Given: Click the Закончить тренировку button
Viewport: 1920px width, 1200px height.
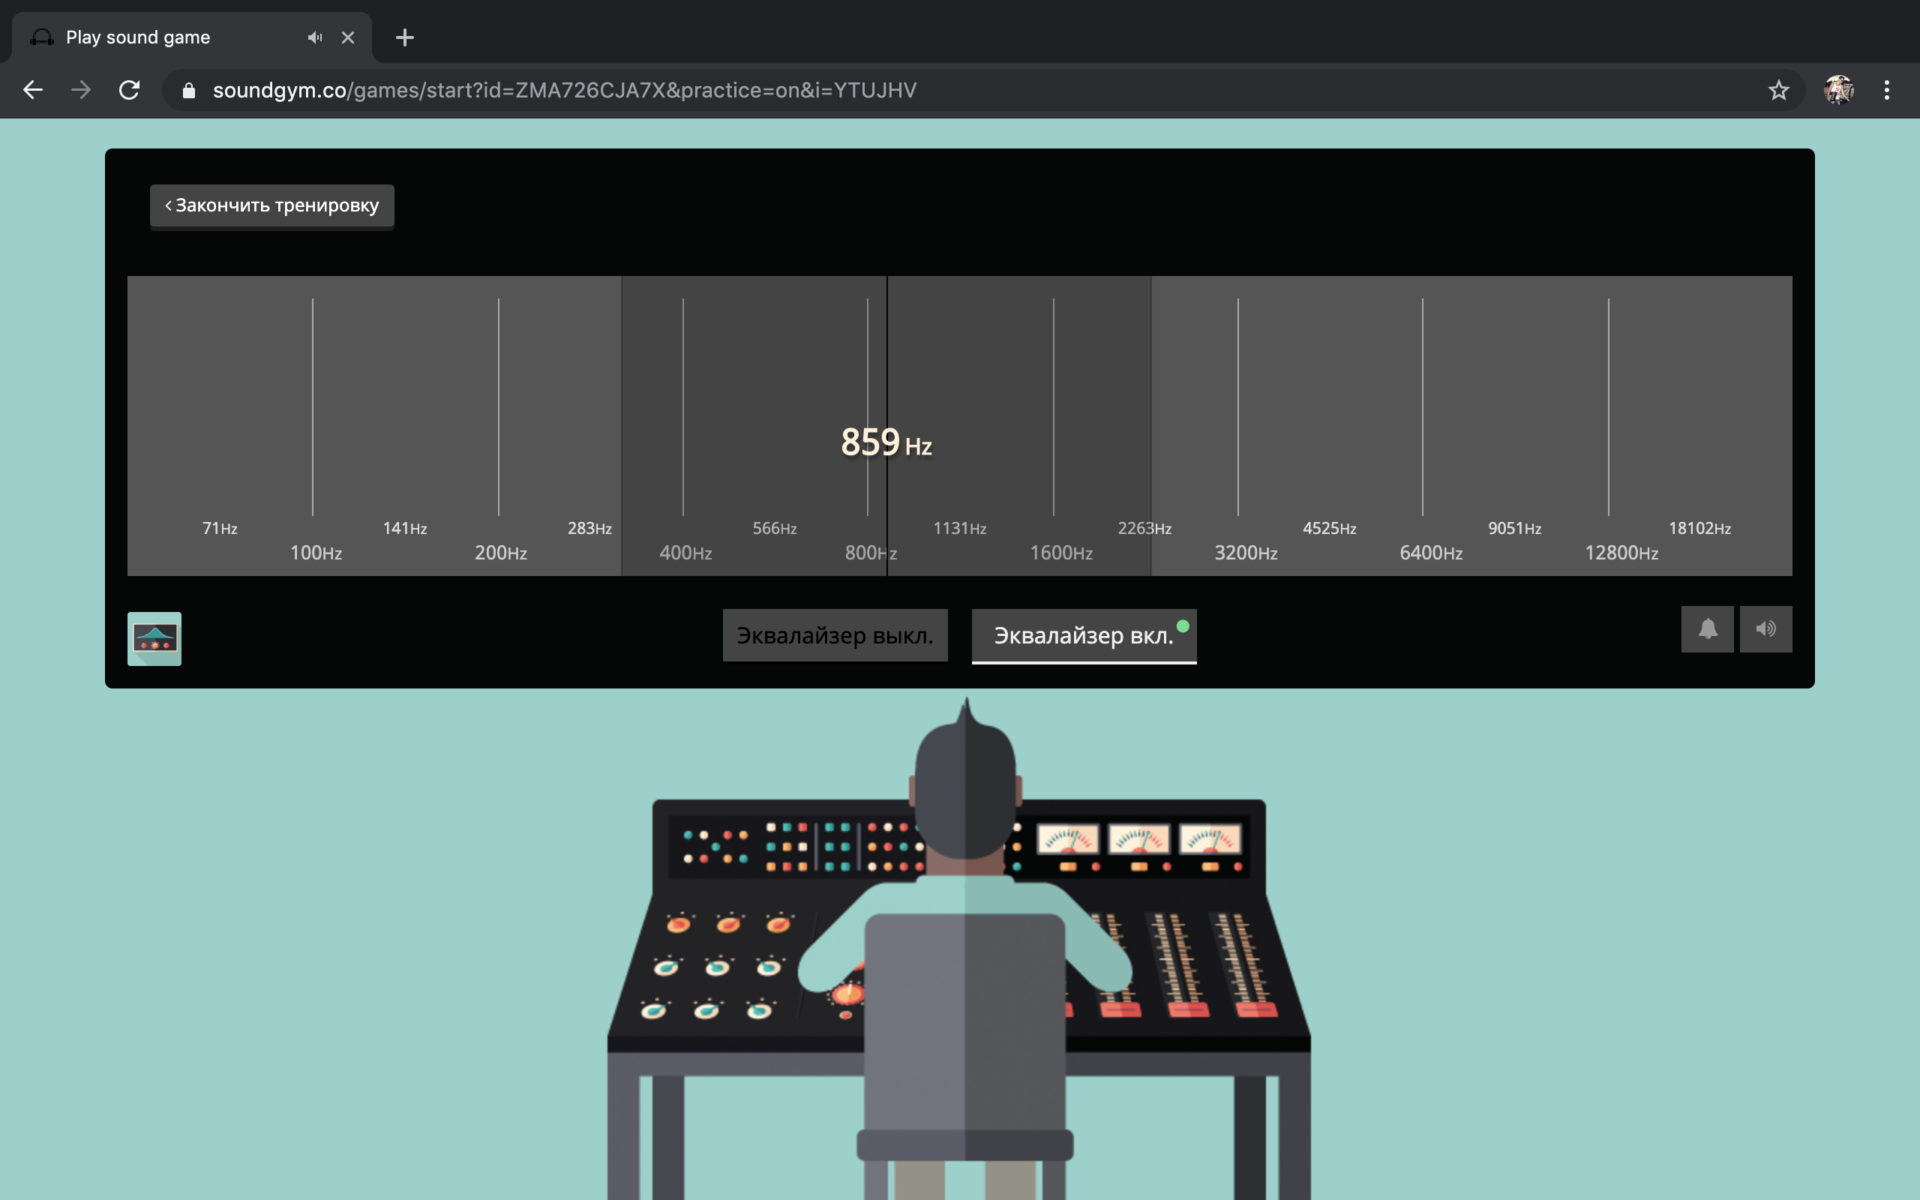Looking at the screenshot, I should click(272, 205).
